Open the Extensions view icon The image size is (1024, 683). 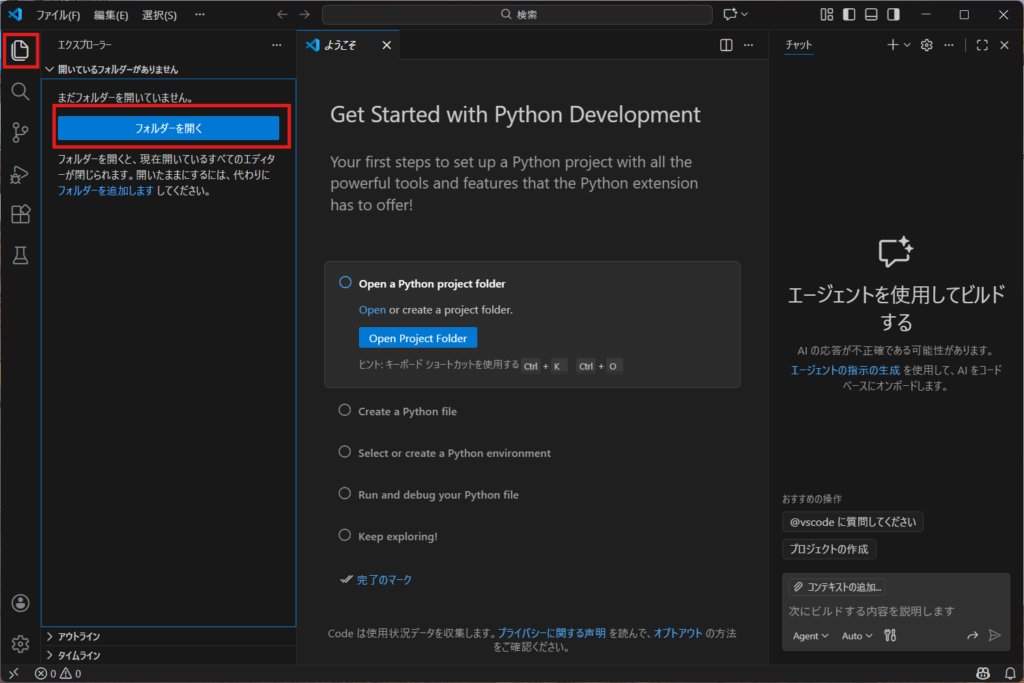[x=20, y=215]
